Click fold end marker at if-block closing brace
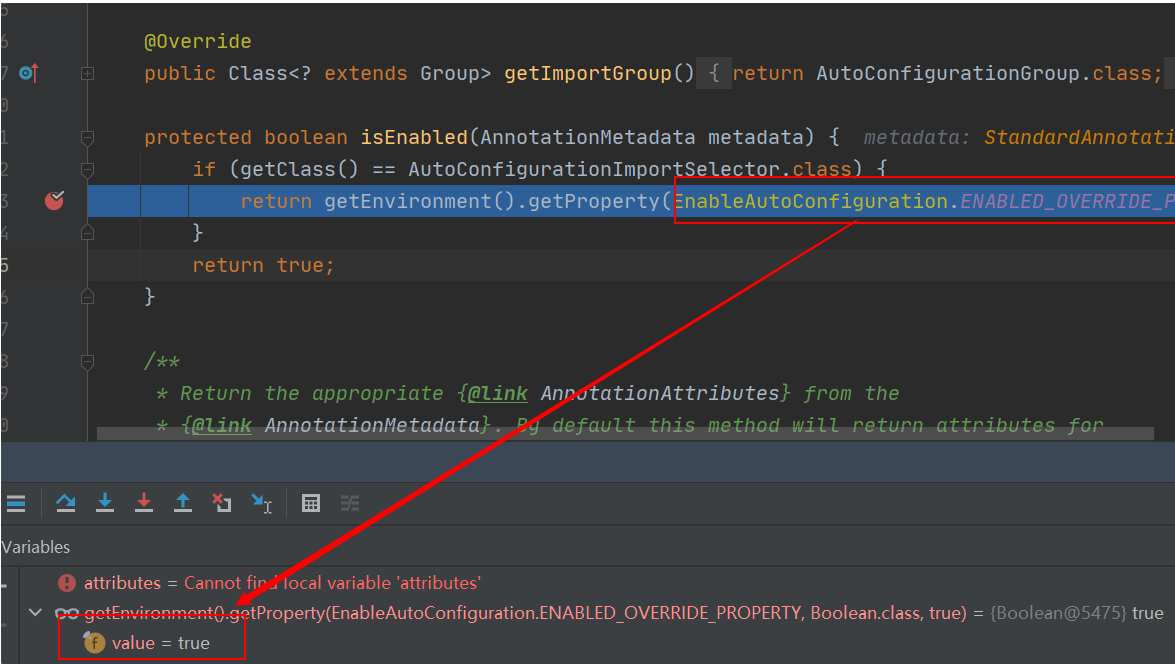This screenshot has height=664, width=1175. tap(87, 233)
